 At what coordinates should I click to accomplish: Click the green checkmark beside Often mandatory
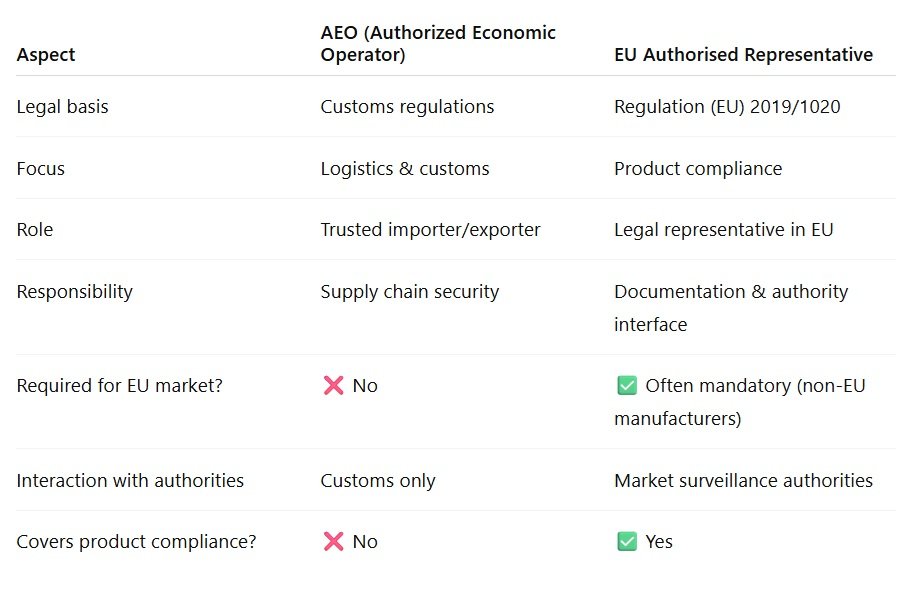627,386
